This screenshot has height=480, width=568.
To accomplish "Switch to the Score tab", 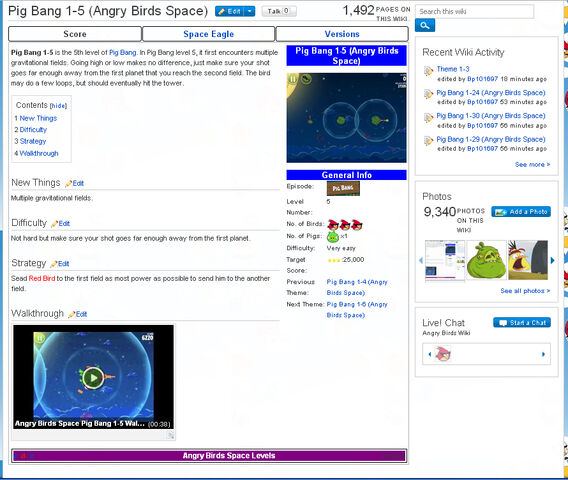I will 75,34.
